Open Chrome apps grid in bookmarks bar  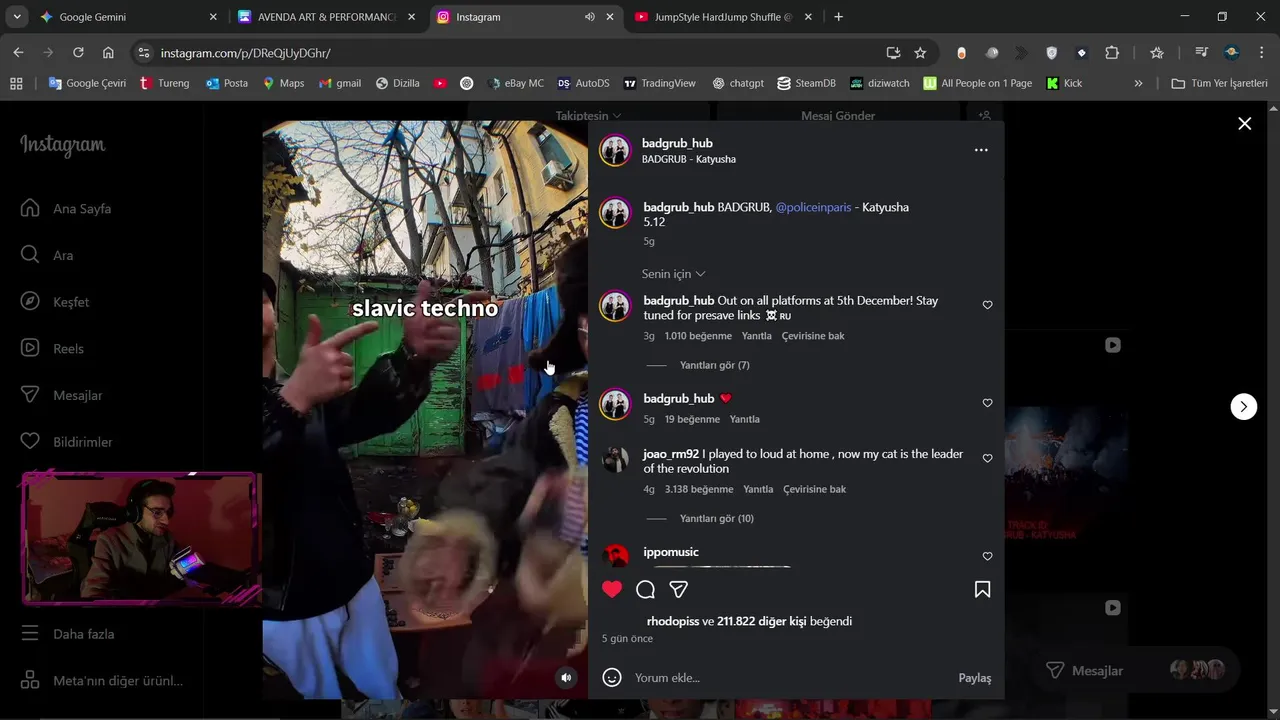tap(16, 83)
